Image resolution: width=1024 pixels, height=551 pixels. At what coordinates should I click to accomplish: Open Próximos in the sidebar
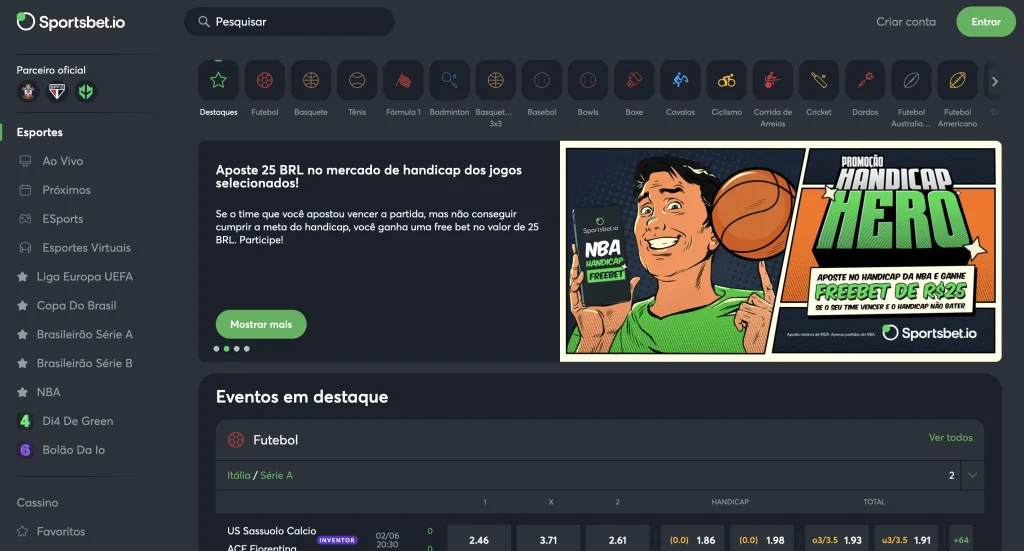[x=66, y=190]
